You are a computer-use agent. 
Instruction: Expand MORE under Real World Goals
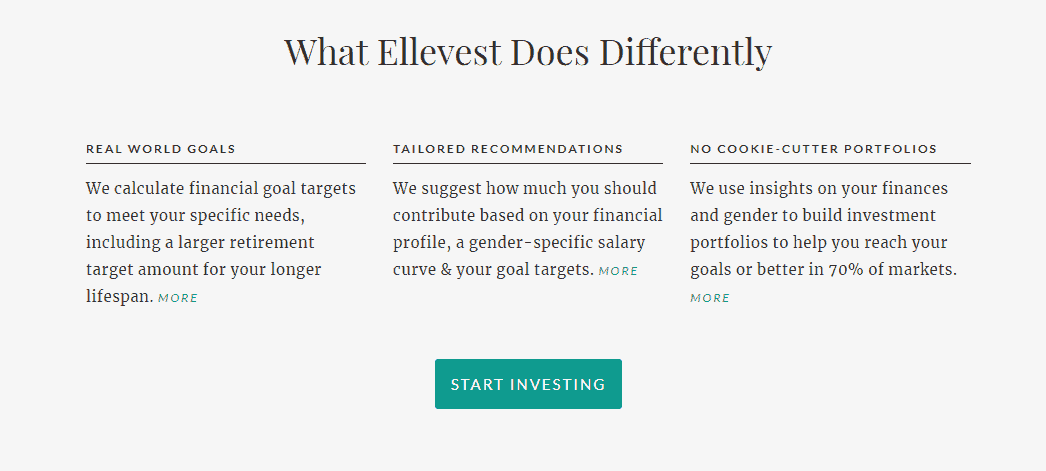(178, 298)
